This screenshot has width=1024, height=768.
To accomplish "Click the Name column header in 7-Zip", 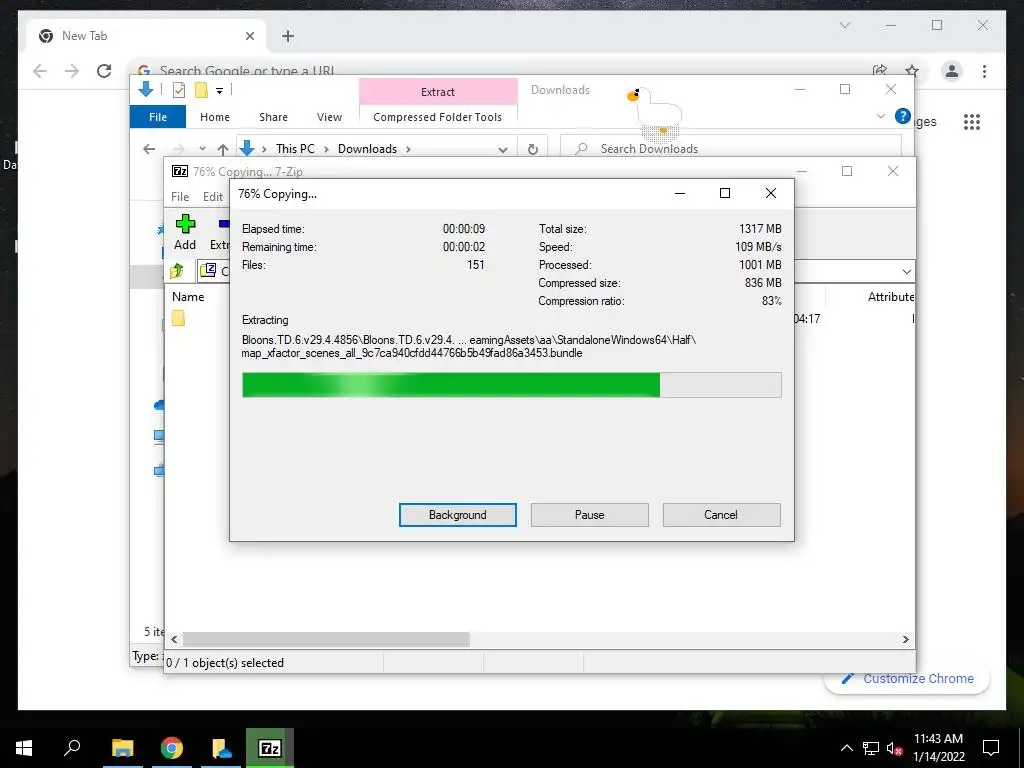I will 188,296.
